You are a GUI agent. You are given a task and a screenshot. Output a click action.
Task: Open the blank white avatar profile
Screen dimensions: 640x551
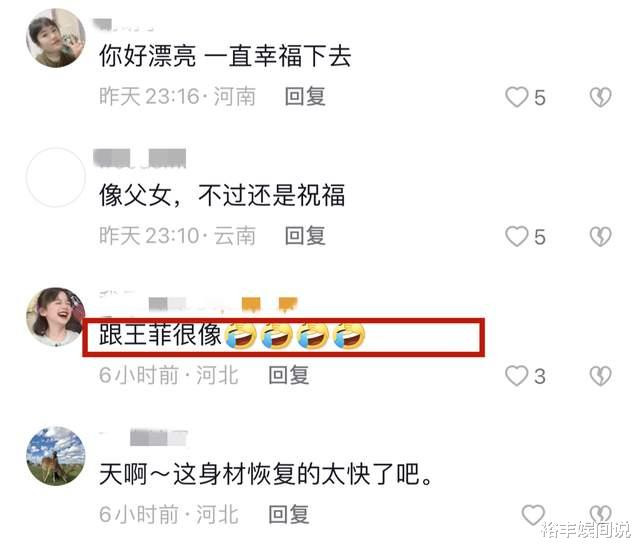tap(56, 177)
